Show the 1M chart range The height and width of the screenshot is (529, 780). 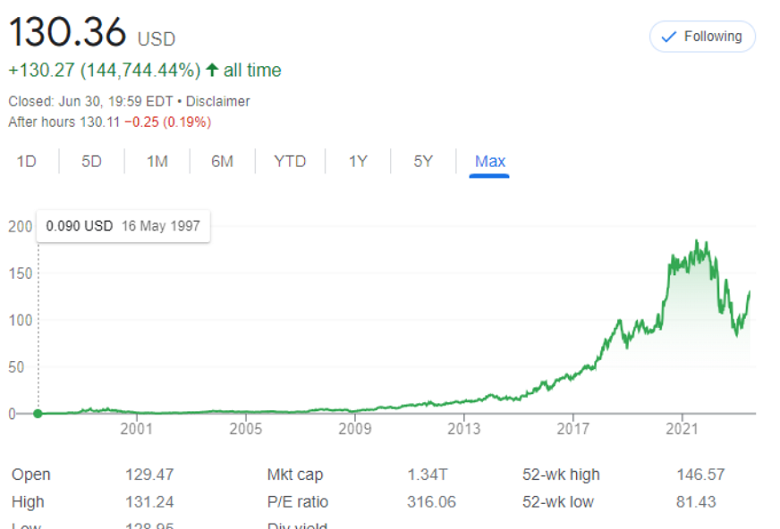coord(157,161)
